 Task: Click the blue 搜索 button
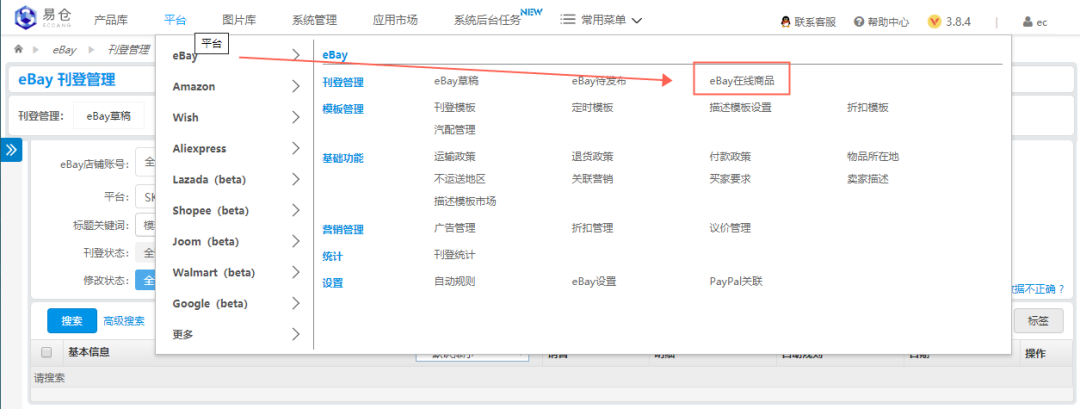(x=72, y=321)
